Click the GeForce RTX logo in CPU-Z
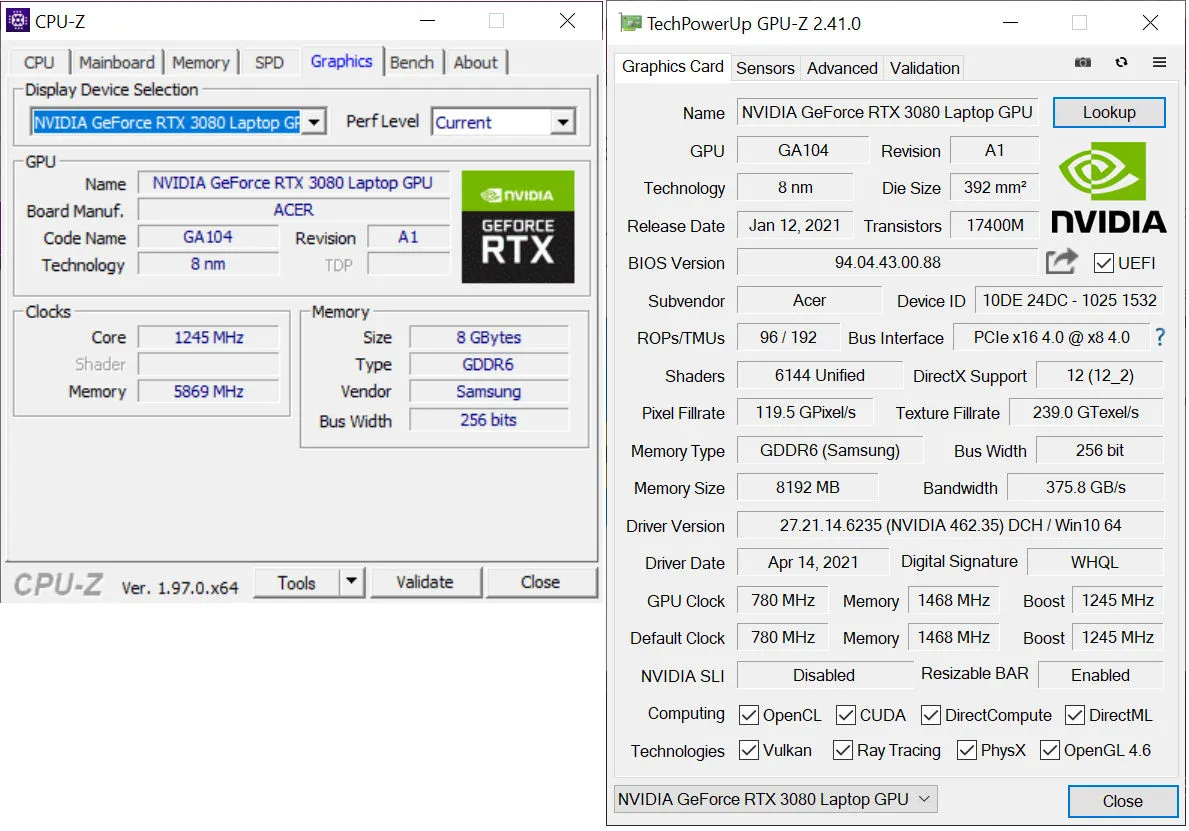The image size is (1189, 831). click(x=518, y=227)
